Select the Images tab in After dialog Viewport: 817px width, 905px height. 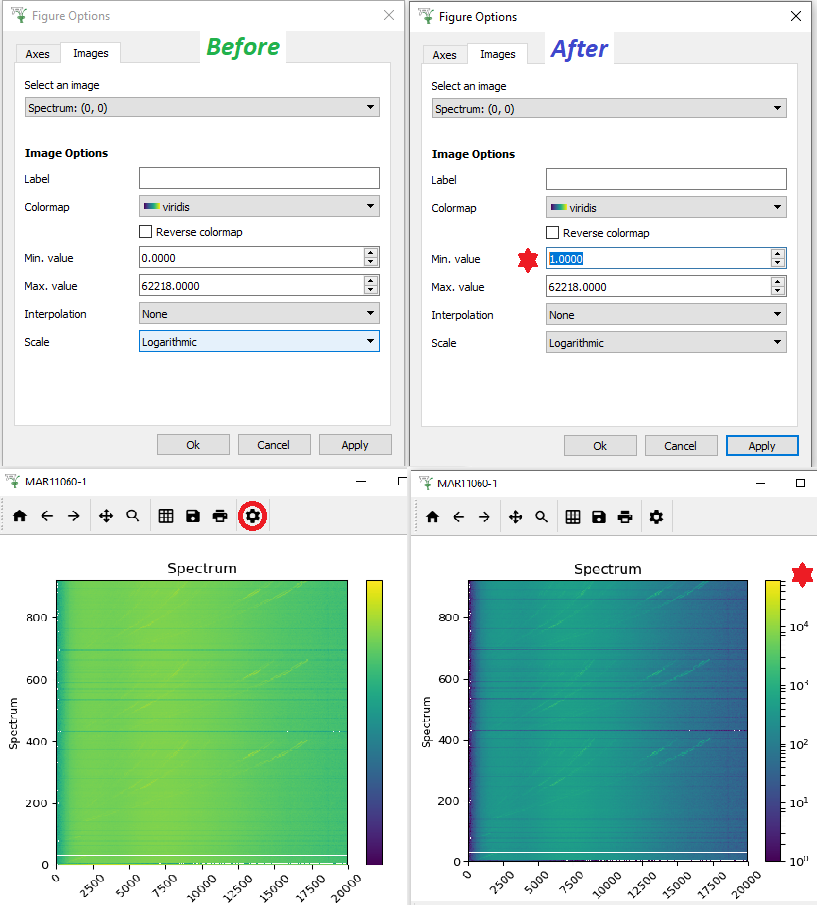coord(497,55)
